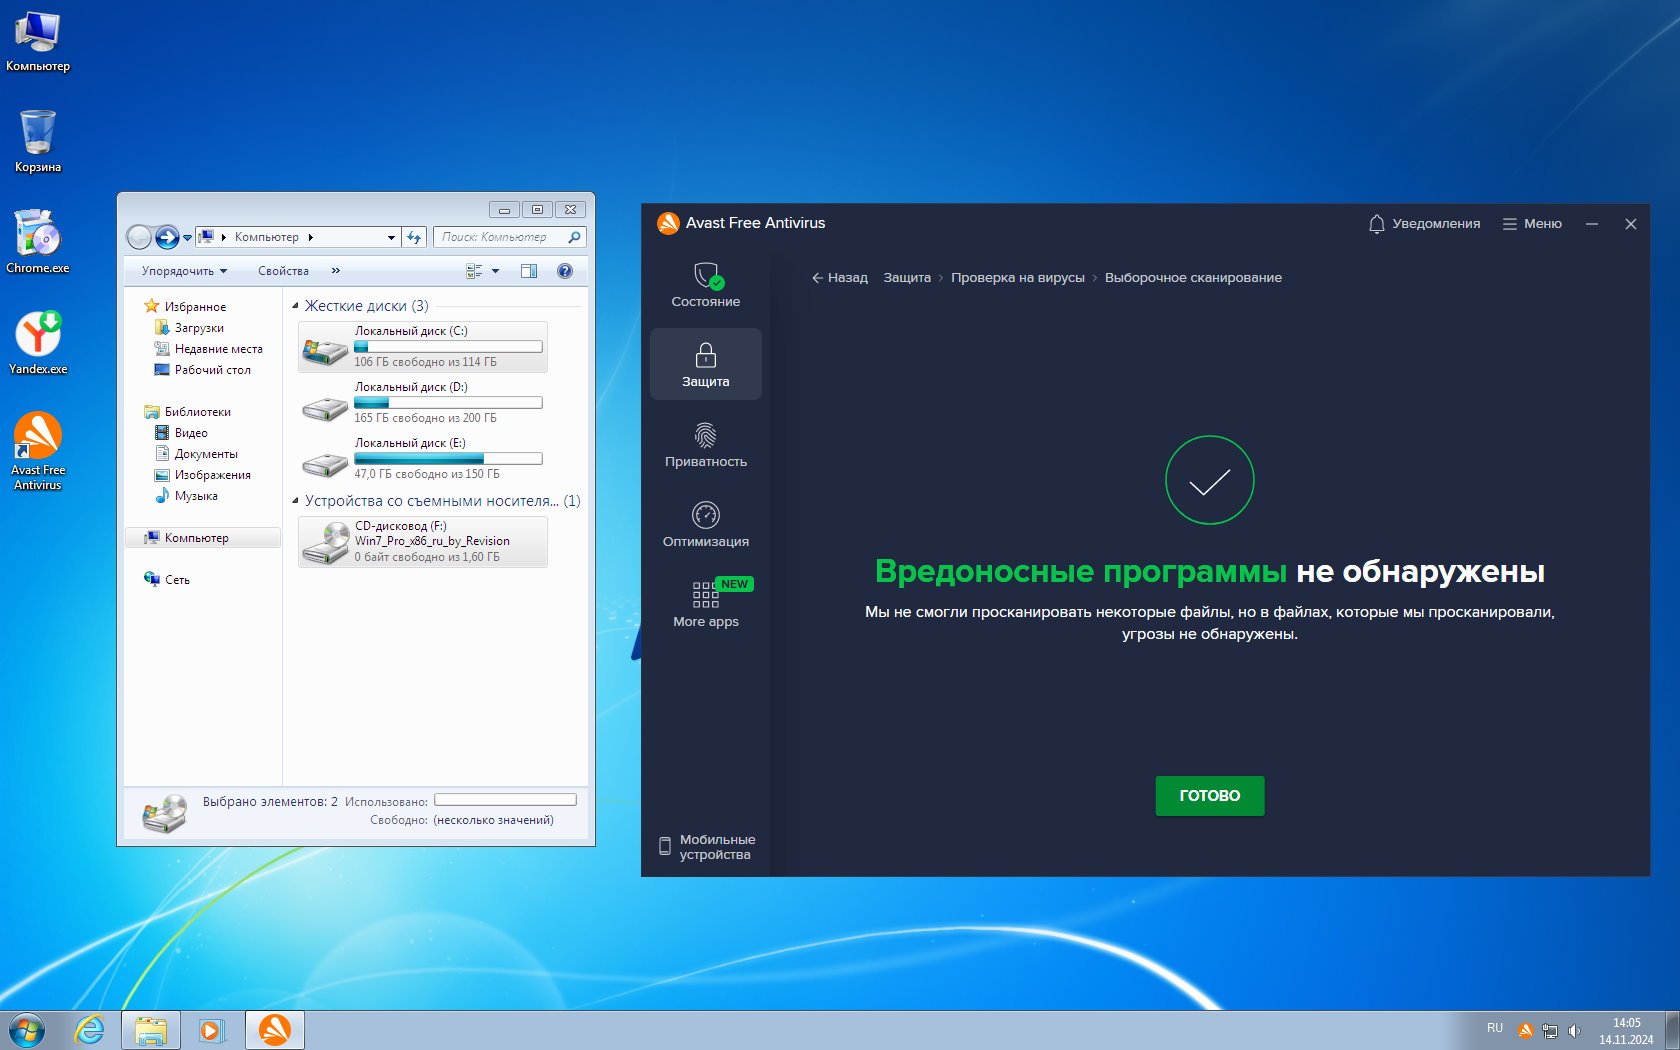This screenshot has width=1680, height=1050.
Task: Open the address bar history dropdown
Action: pos(391,238)
